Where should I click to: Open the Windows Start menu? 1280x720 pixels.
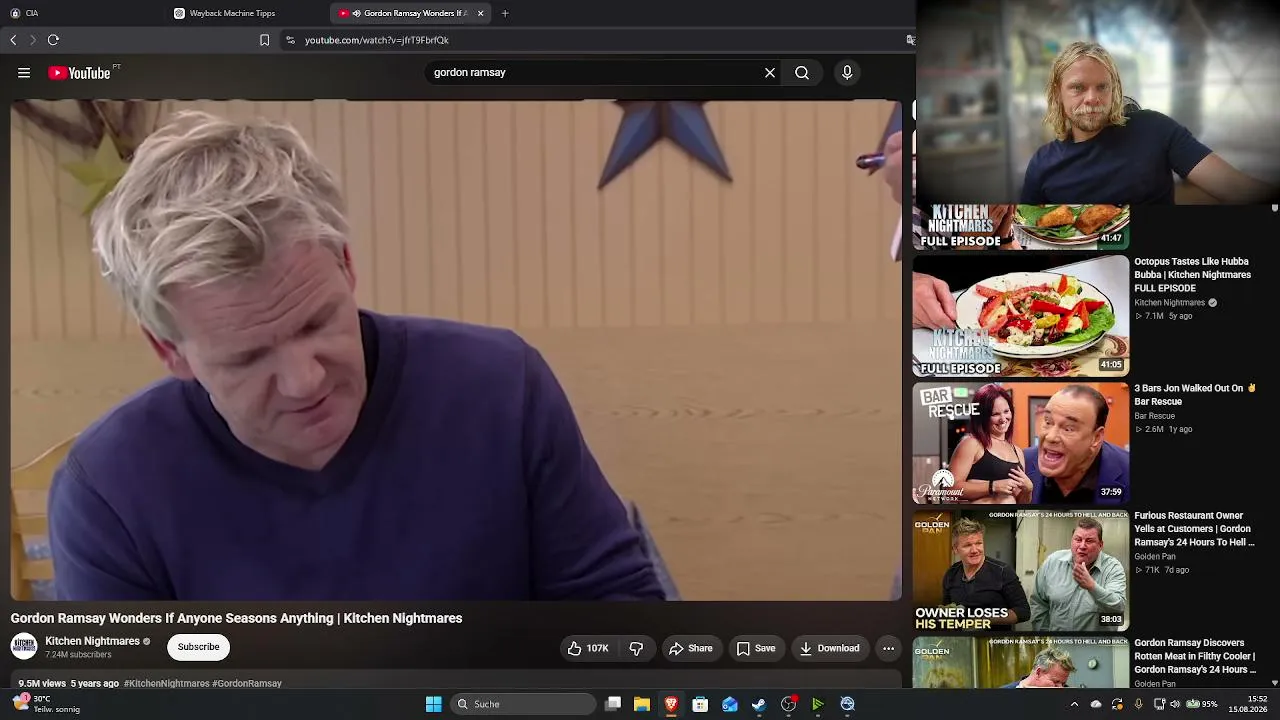[434, 704]
